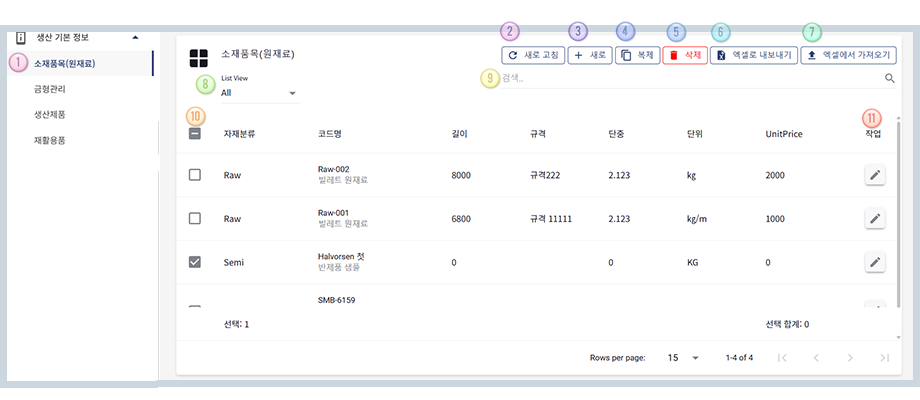This screenshot has width=920, height=400.
Task: Open the Rows per page dropdown
Action: coord(682,357)
